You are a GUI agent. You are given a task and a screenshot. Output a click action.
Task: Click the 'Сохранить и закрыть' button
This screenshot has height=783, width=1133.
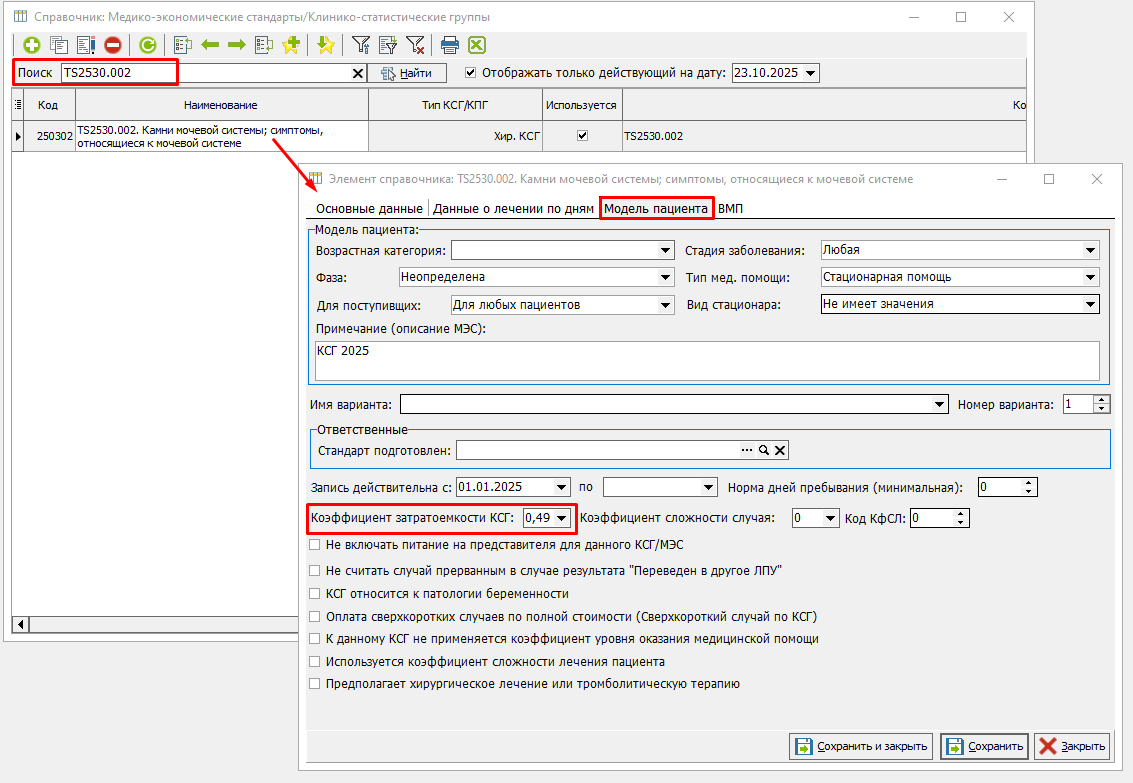tap(862, 746)
